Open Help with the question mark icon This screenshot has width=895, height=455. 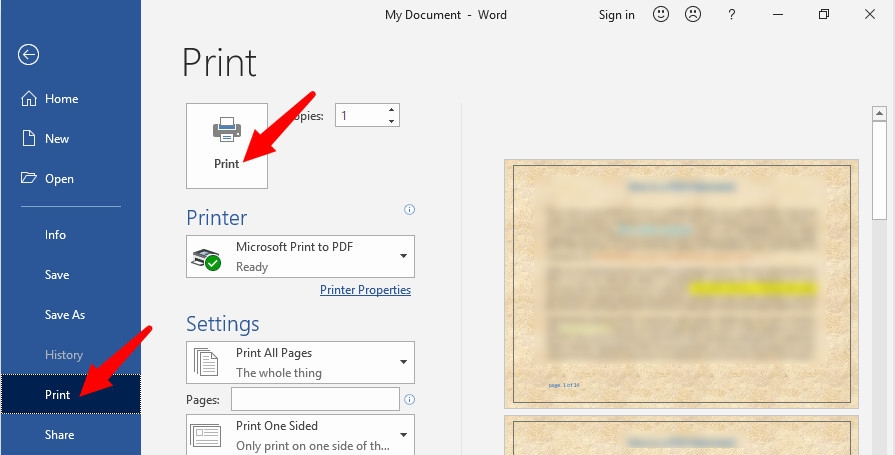pyautogui.click(x=731, y=15)
